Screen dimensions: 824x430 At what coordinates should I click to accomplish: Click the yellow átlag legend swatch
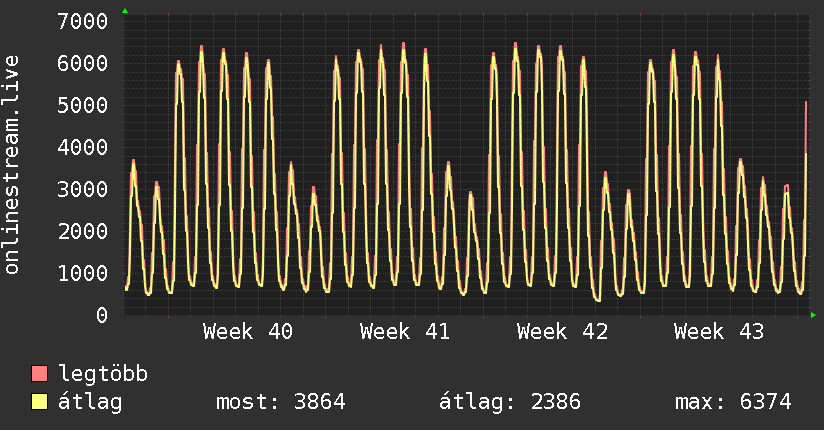coord(39,402)
